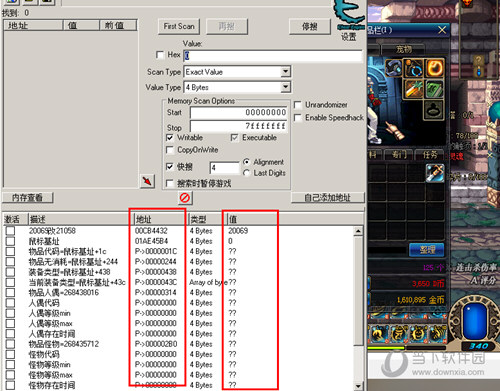The width and height of the screenshot is (500, 391).
Task: Edit the Start address field
Action: point(239,112)
